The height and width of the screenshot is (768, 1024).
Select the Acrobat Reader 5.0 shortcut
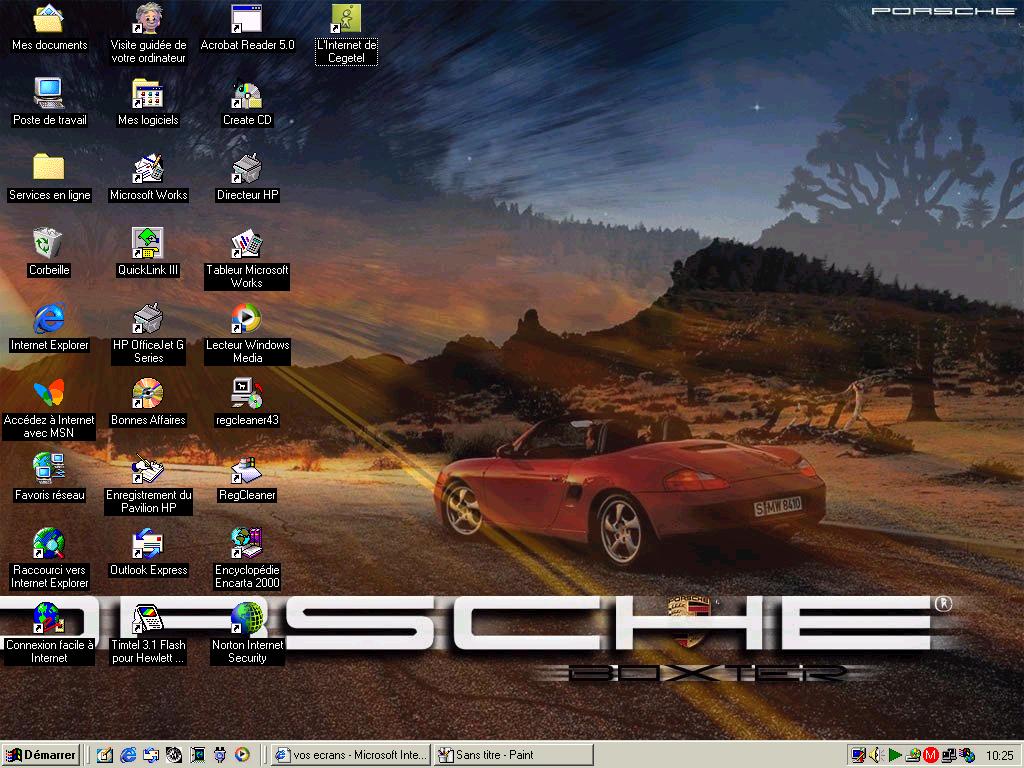click(x=247, y=19)
